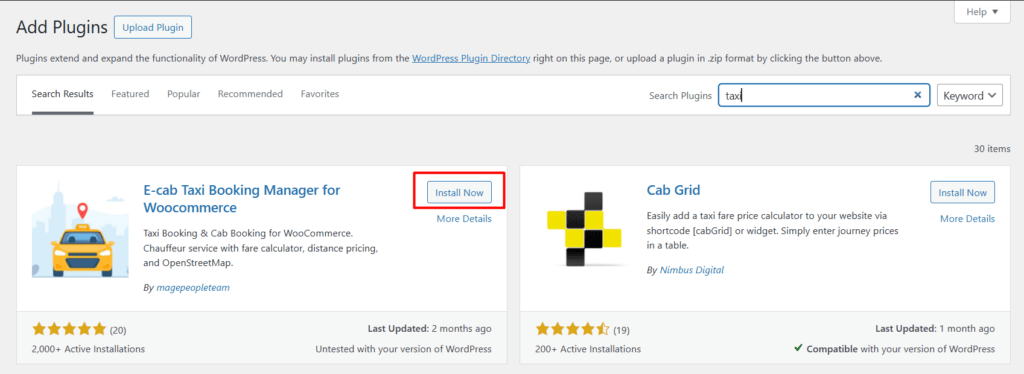Click the Cab Grid checkered logo thumbnail

(584, 229)
